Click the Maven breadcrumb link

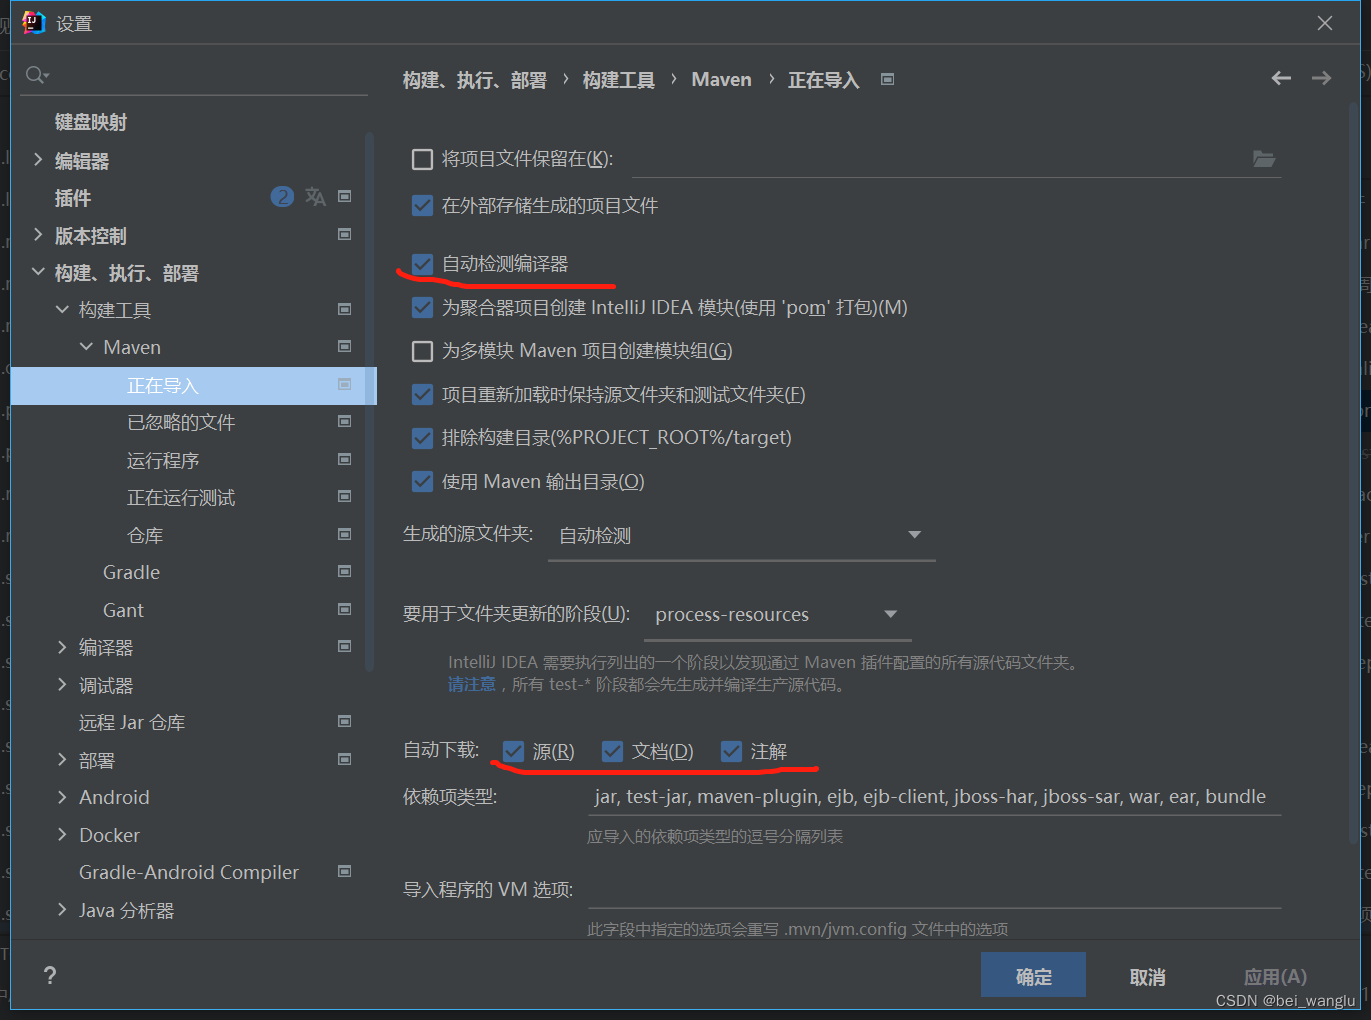[721, 79]
